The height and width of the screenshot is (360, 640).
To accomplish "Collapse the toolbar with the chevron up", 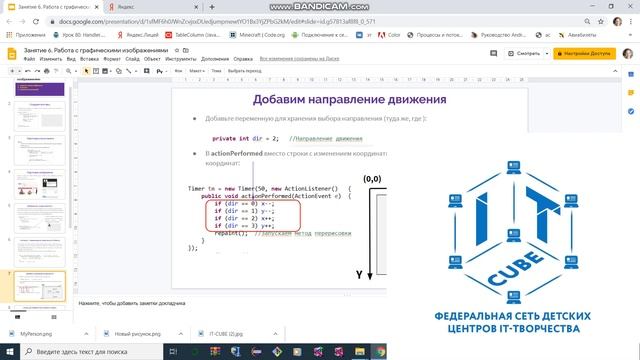I will coord(615,71).
